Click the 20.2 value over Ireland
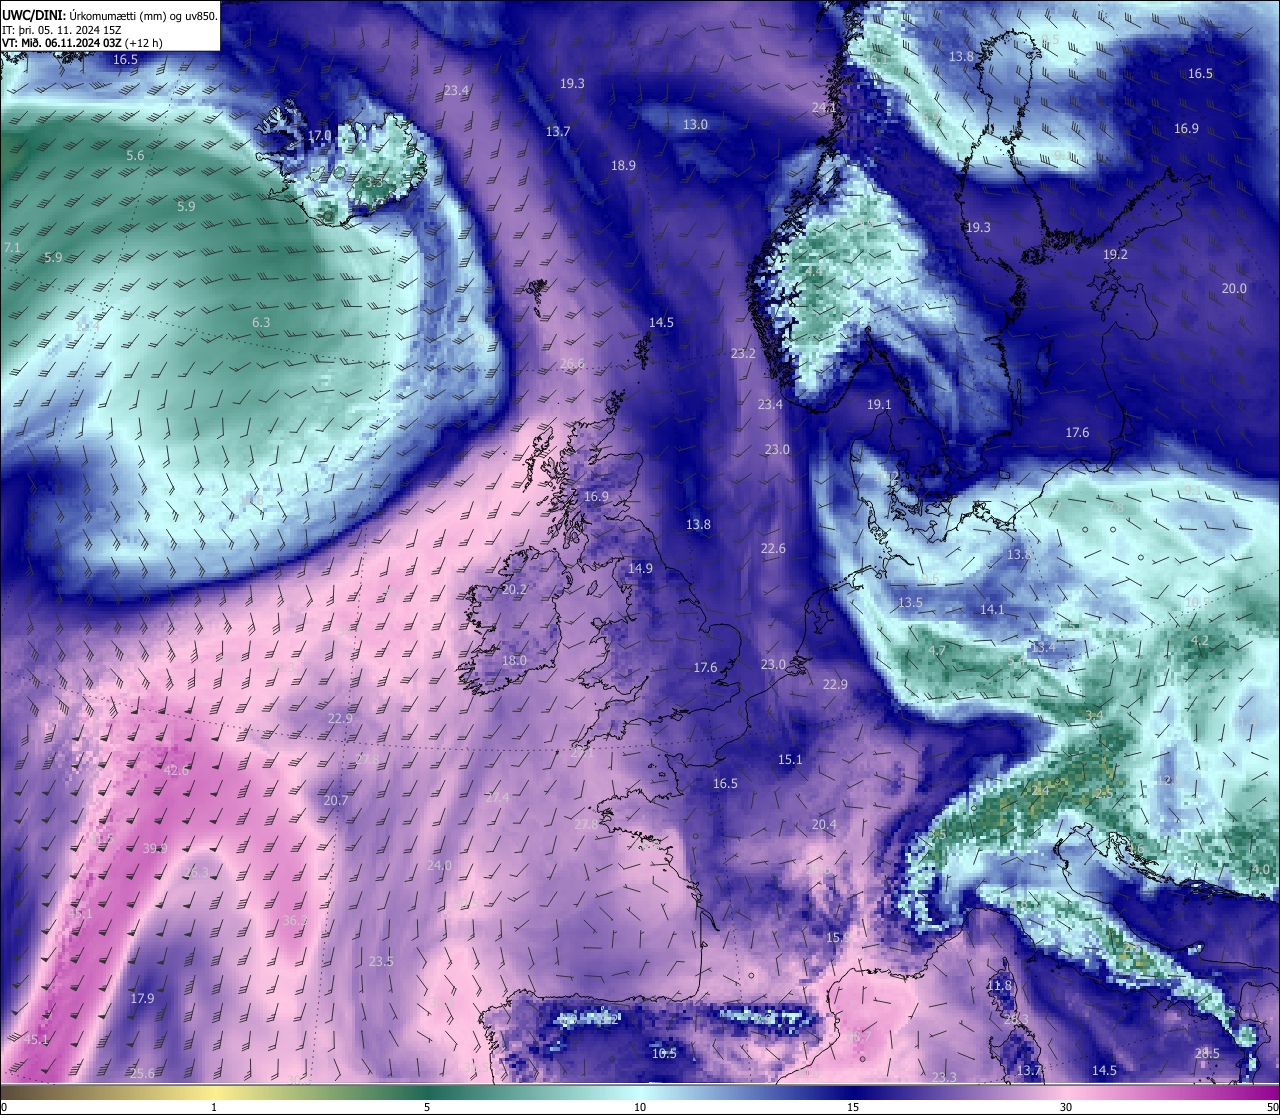This screenshot has width=1280, height=1115. [x=514, y=589]
